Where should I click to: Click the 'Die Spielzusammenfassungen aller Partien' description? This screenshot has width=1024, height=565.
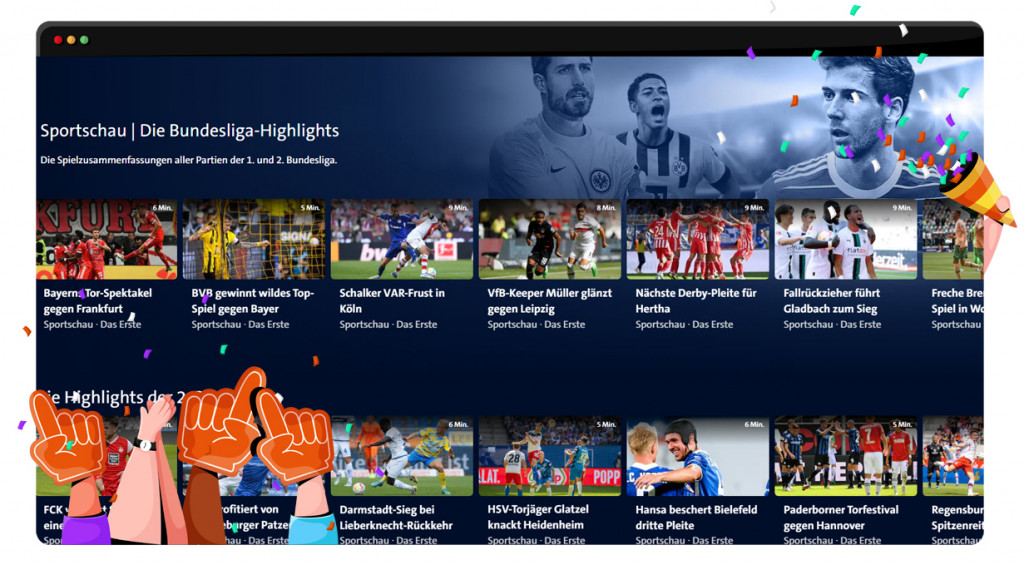(189, 160)
